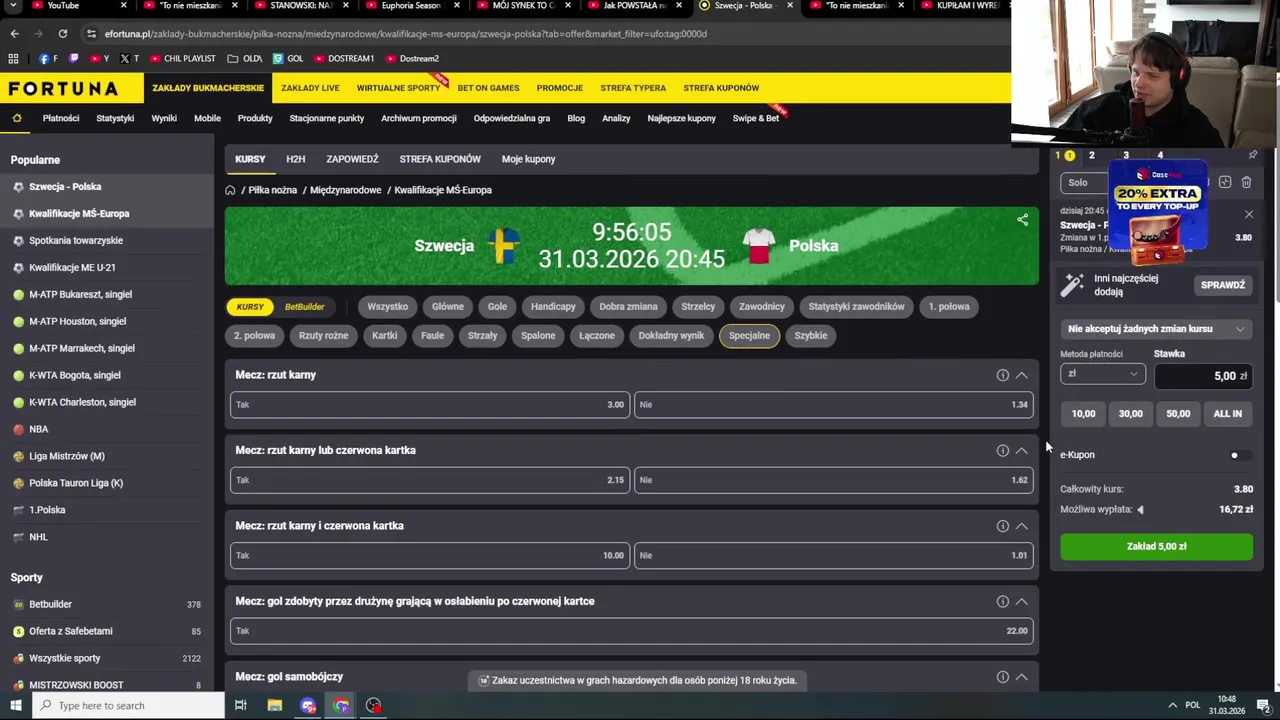
Task: Switch to bet slip tab 2
Action: [1091, 155]
